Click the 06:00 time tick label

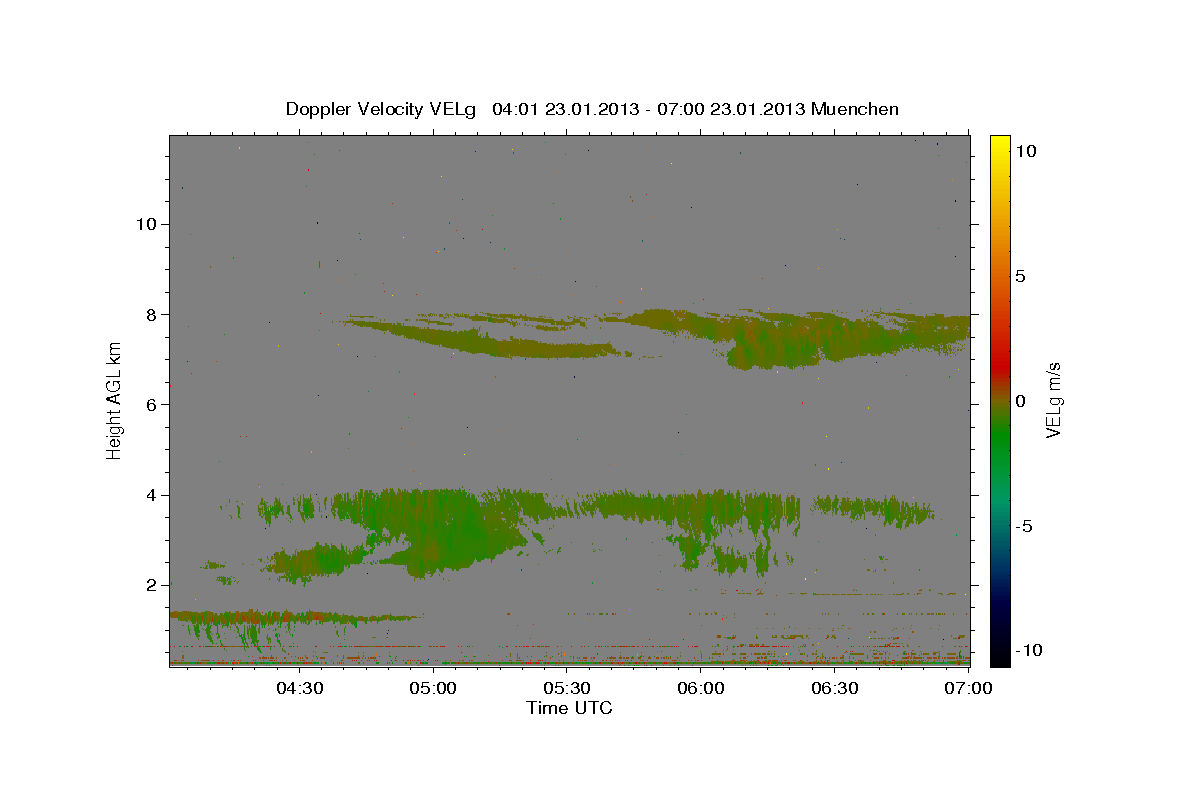pyautogui.click(x=701, y=688)
